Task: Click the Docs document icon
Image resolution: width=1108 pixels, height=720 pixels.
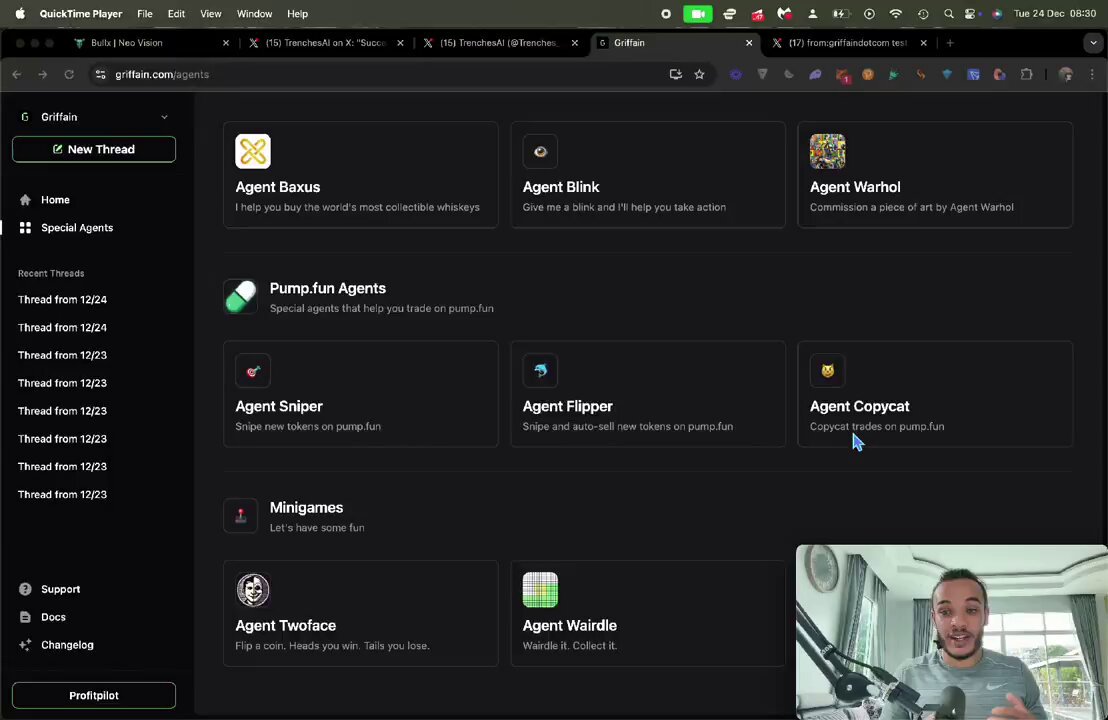Action: (x=25, y=617)
